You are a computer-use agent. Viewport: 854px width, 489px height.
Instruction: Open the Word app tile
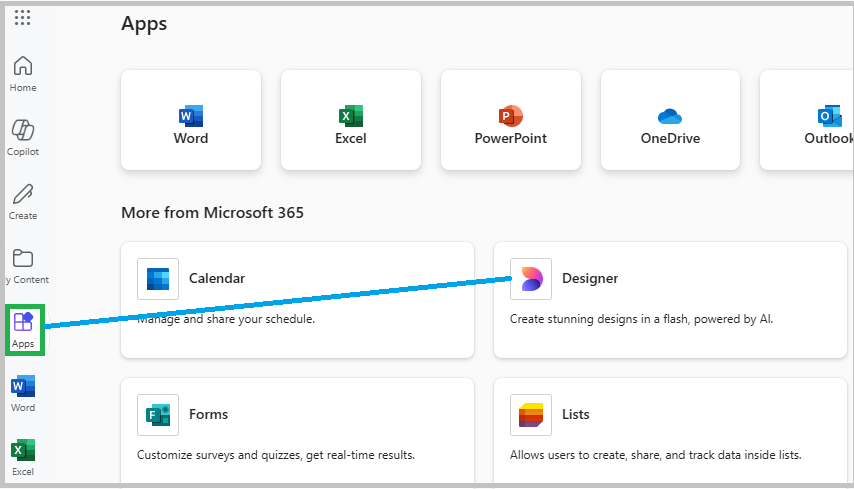click(x=191, y=120)
